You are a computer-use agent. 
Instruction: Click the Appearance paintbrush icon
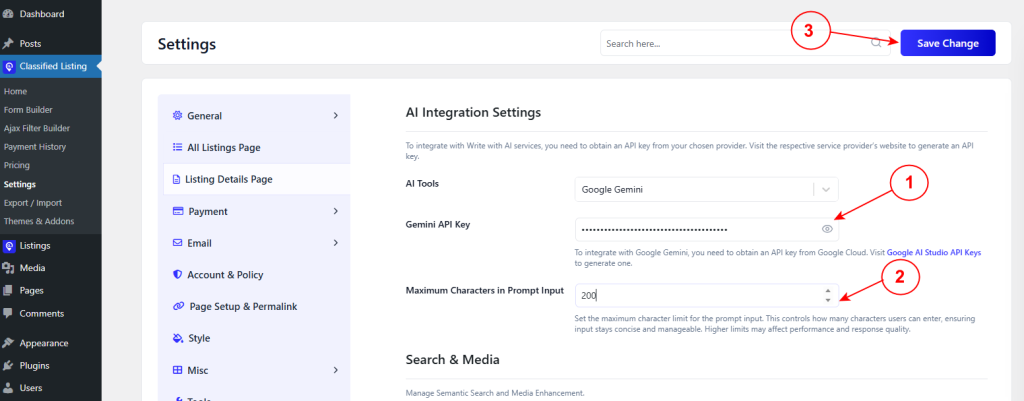click(8, 343)
